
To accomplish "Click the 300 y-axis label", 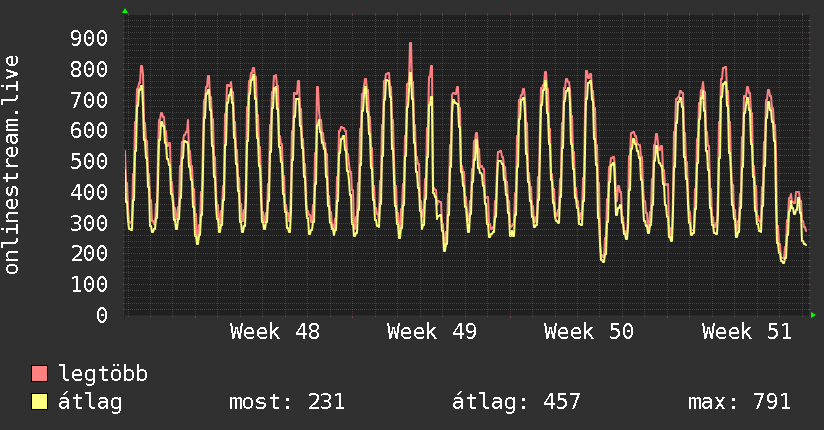I will (89, 223).
